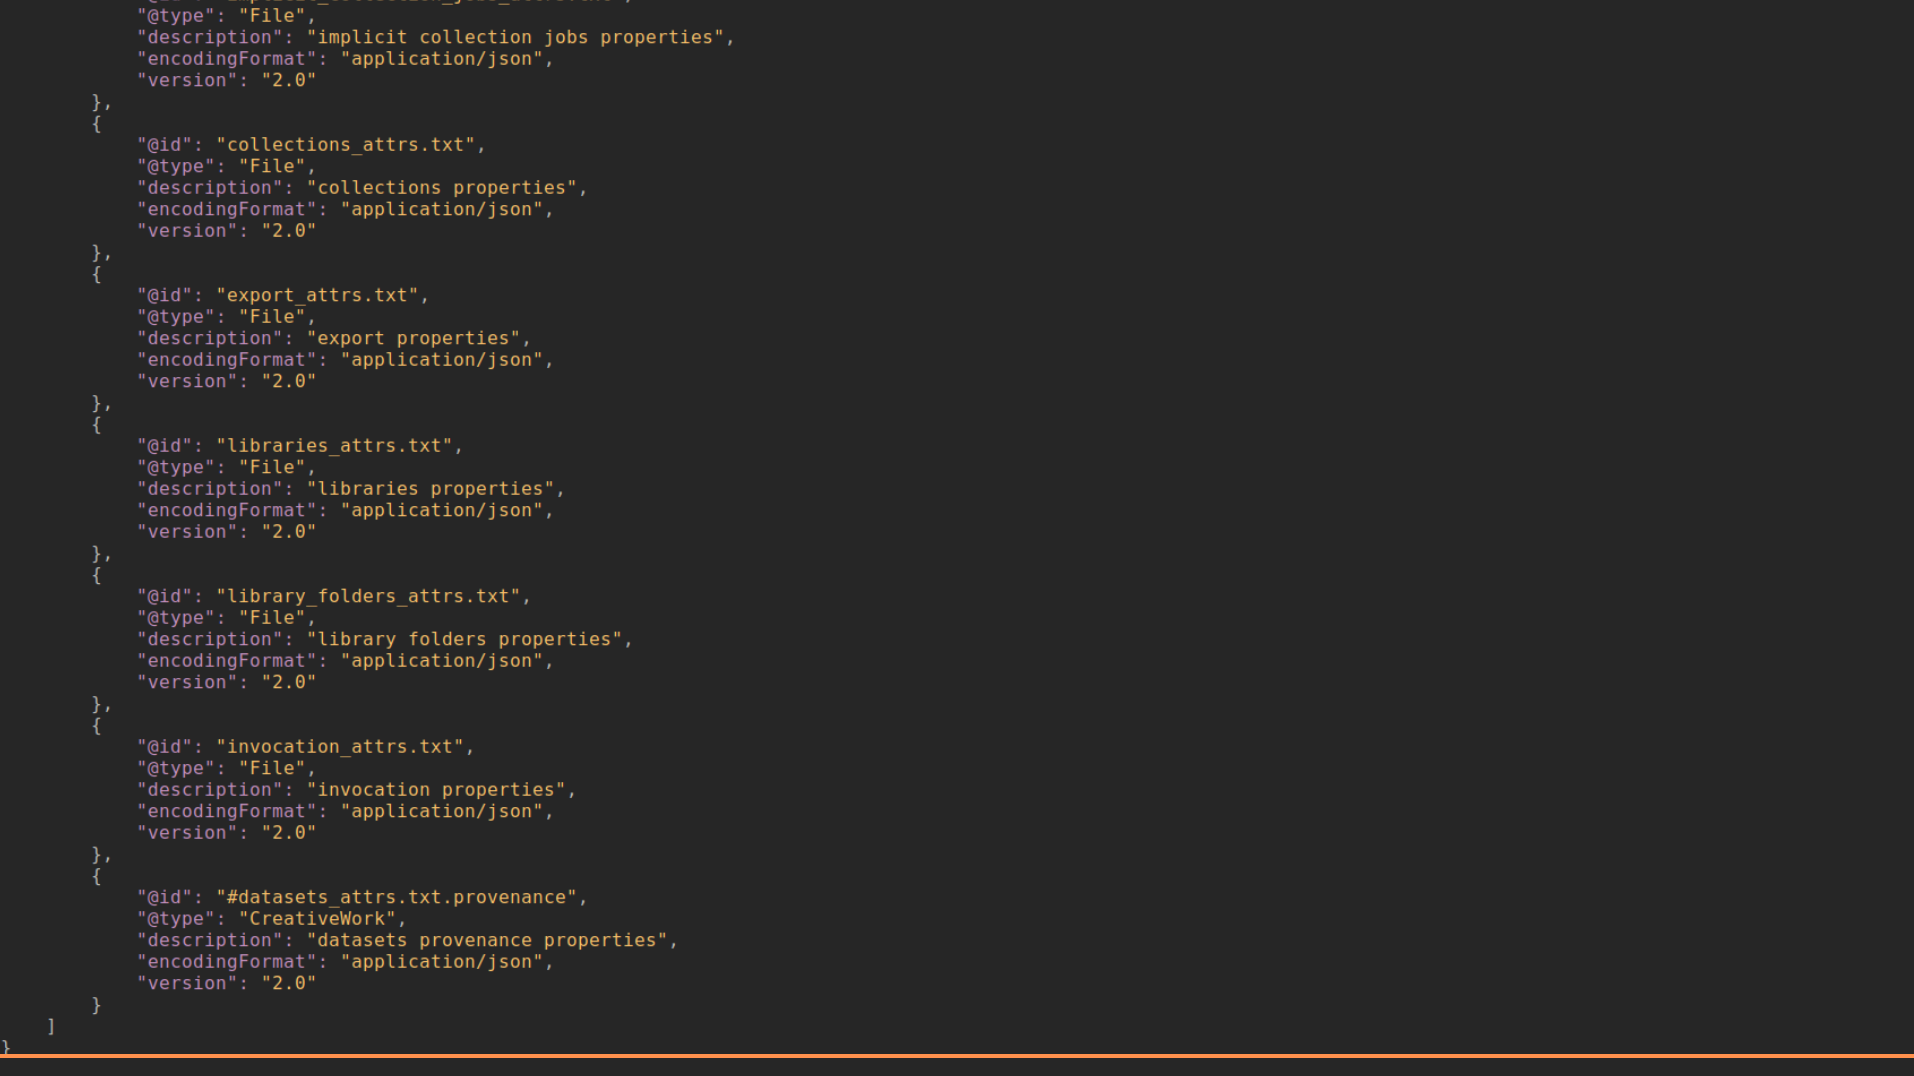Click "datasets provenance properties" description value
Screen dimensions: 1914x1076
(x=488, y=941)
